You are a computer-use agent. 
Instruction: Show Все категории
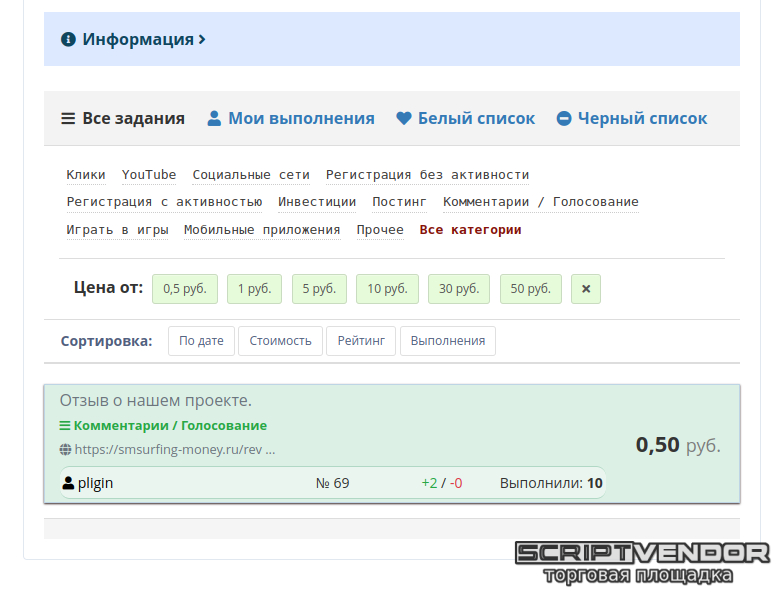(470, 230)
